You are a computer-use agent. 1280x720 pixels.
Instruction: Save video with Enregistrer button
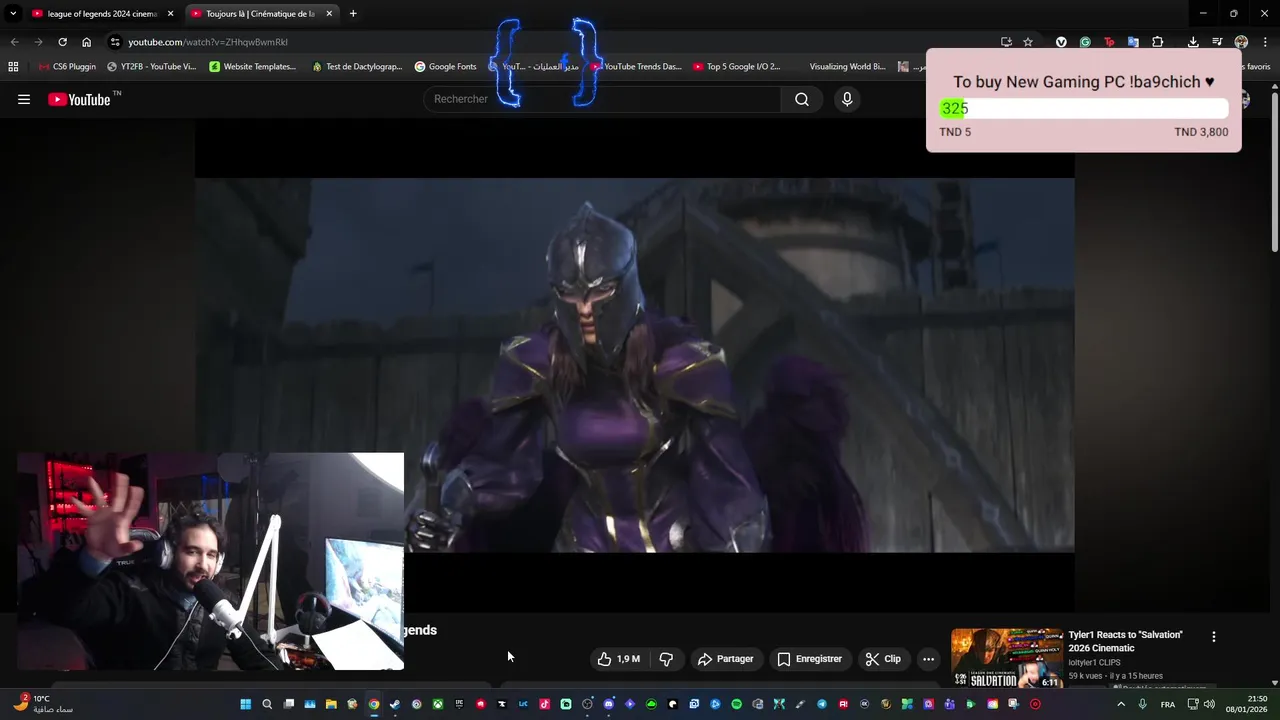coord(810,659)
